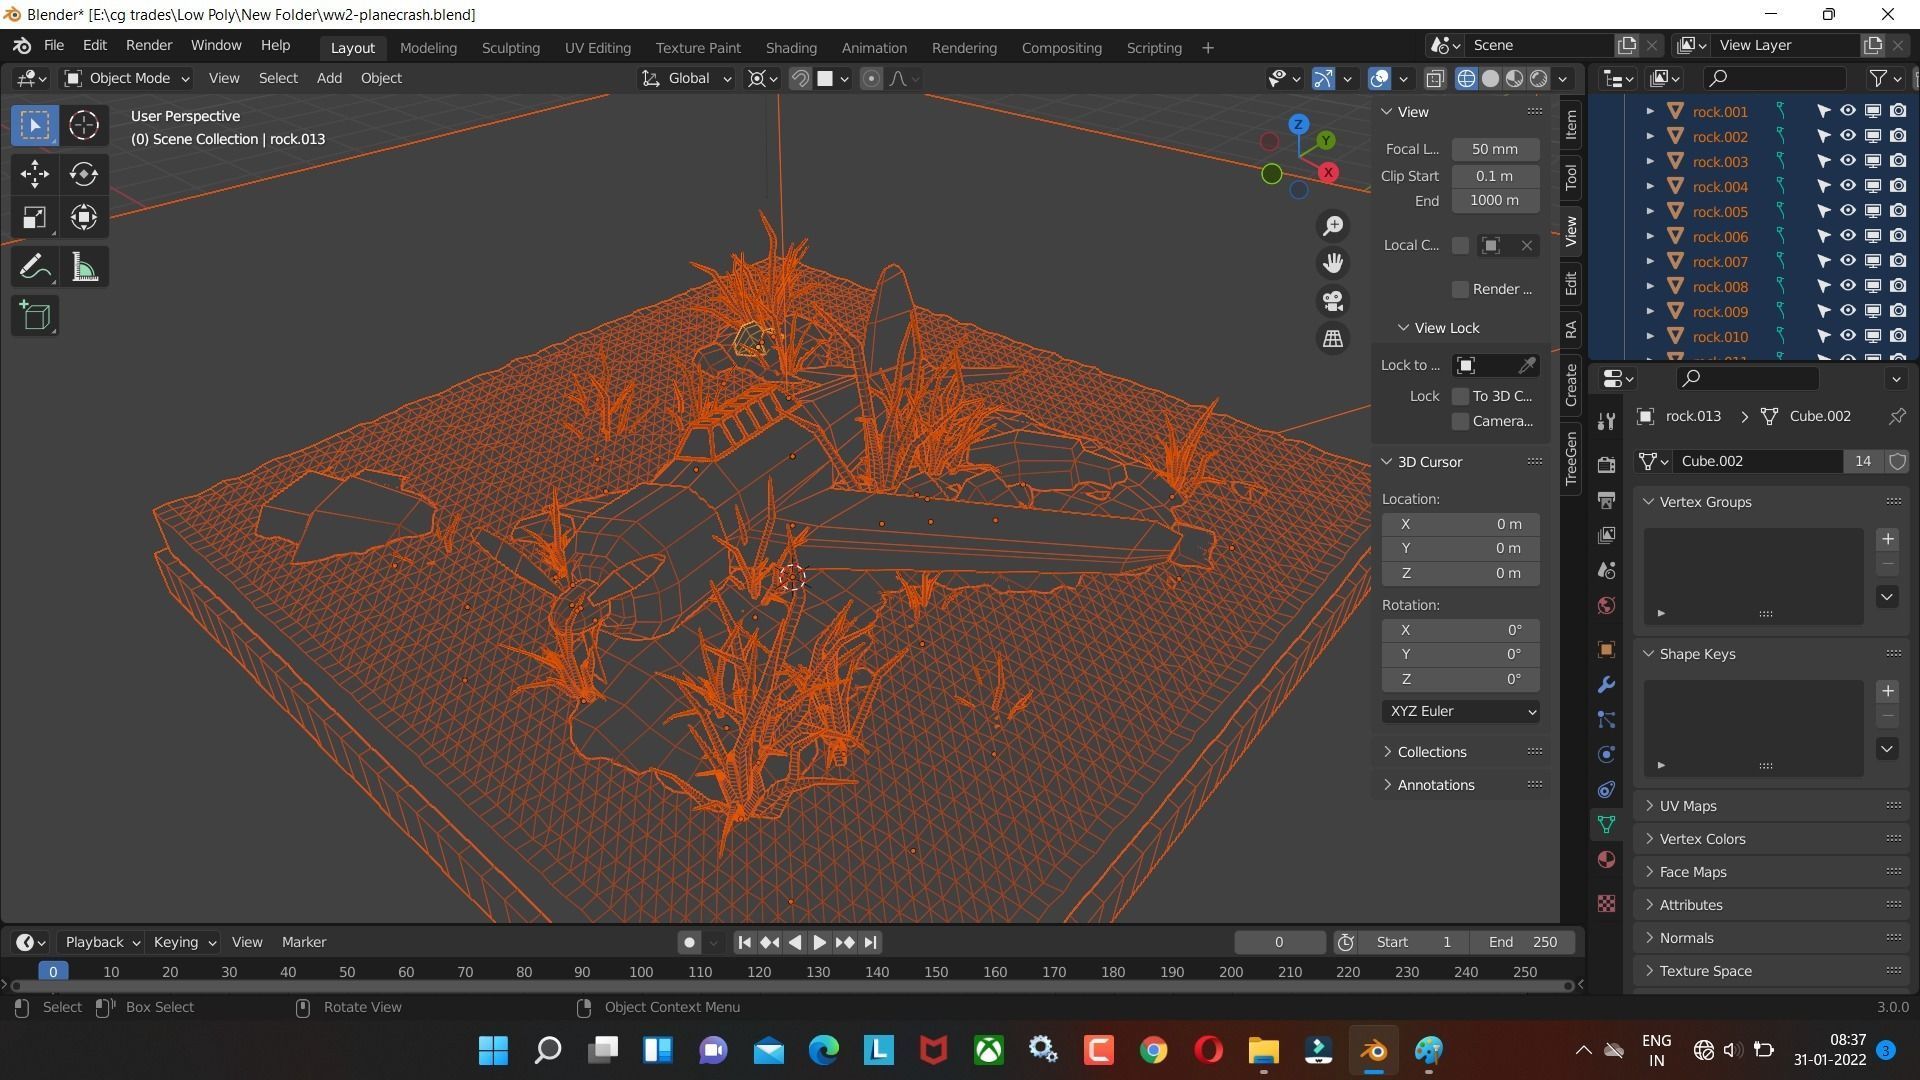
Task: Click Focal Length 50 mm field
Action: [x=1494, y=149]
